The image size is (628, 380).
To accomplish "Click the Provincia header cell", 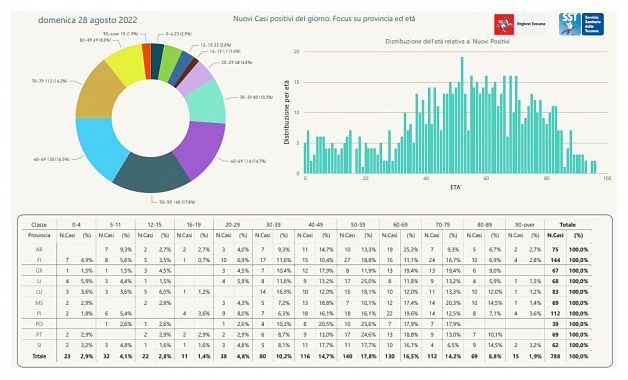I will pyautogui.click(x=39, y=235).
